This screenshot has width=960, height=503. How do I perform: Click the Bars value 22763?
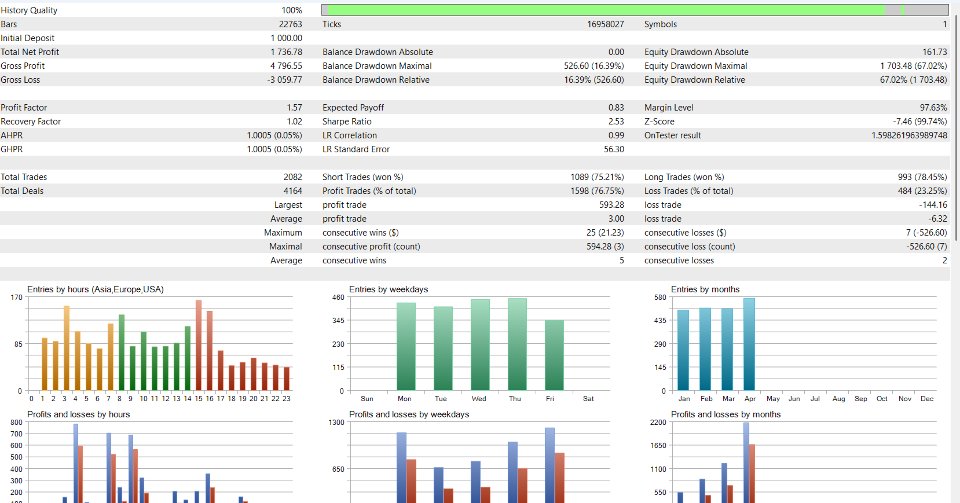[x=290, y=24]
